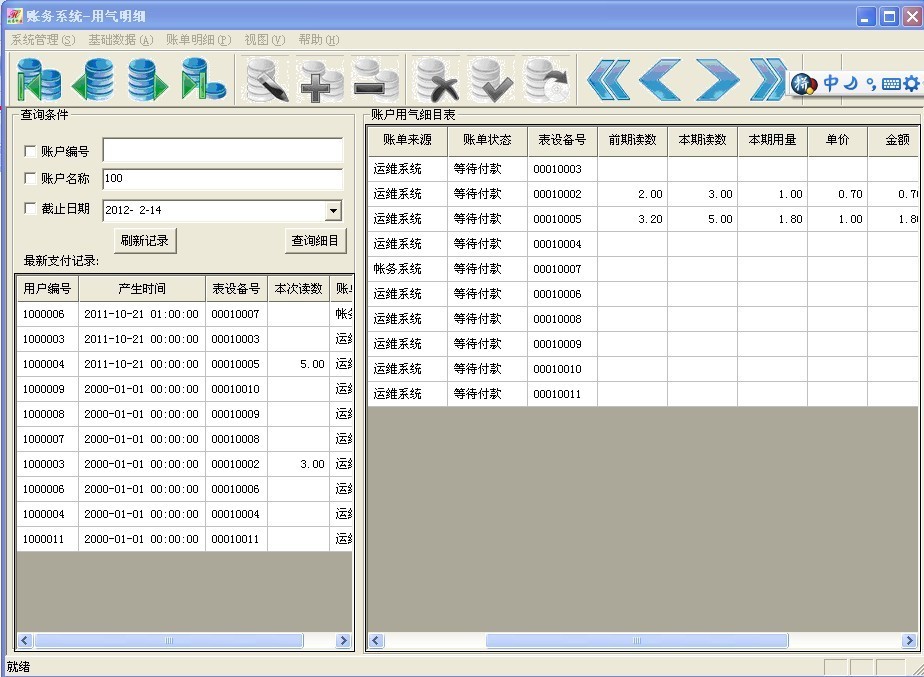Click the confirm checkmark database icon
This screenshot has width=924, height=677.
tap(491, 79)
